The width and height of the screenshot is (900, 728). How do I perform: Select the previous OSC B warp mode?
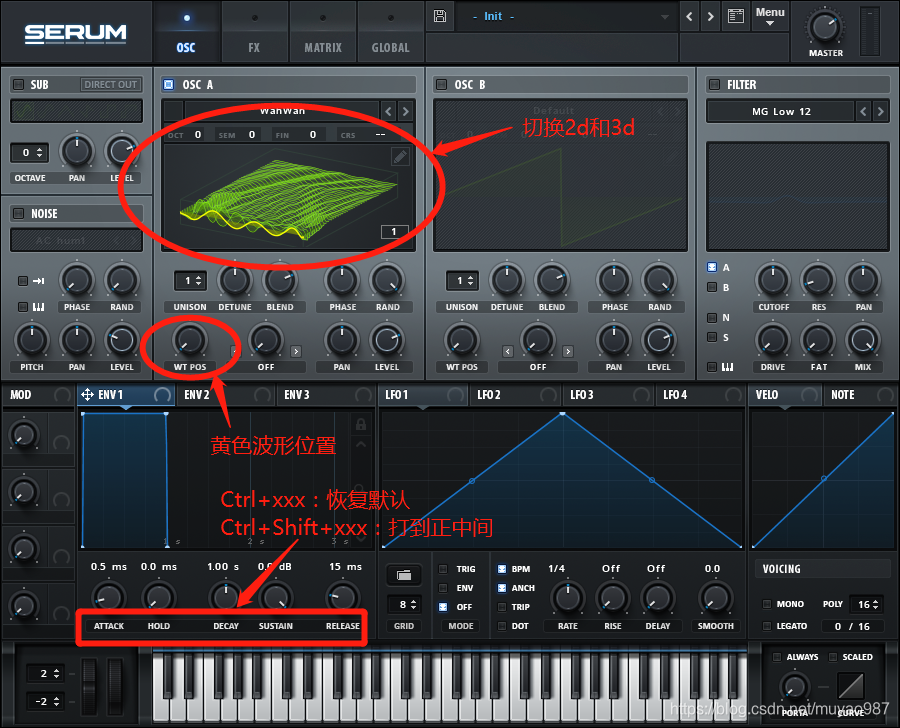tap(507, 351)
